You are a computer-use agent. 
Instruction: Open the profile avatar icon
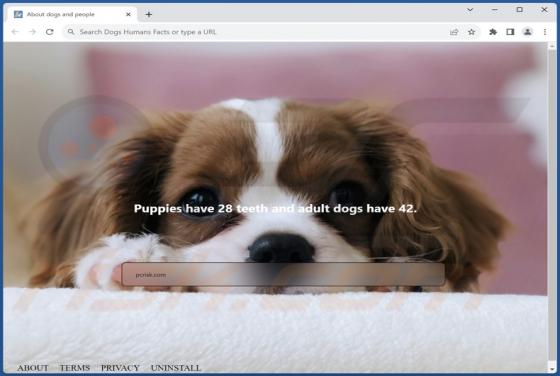(528, 32)
